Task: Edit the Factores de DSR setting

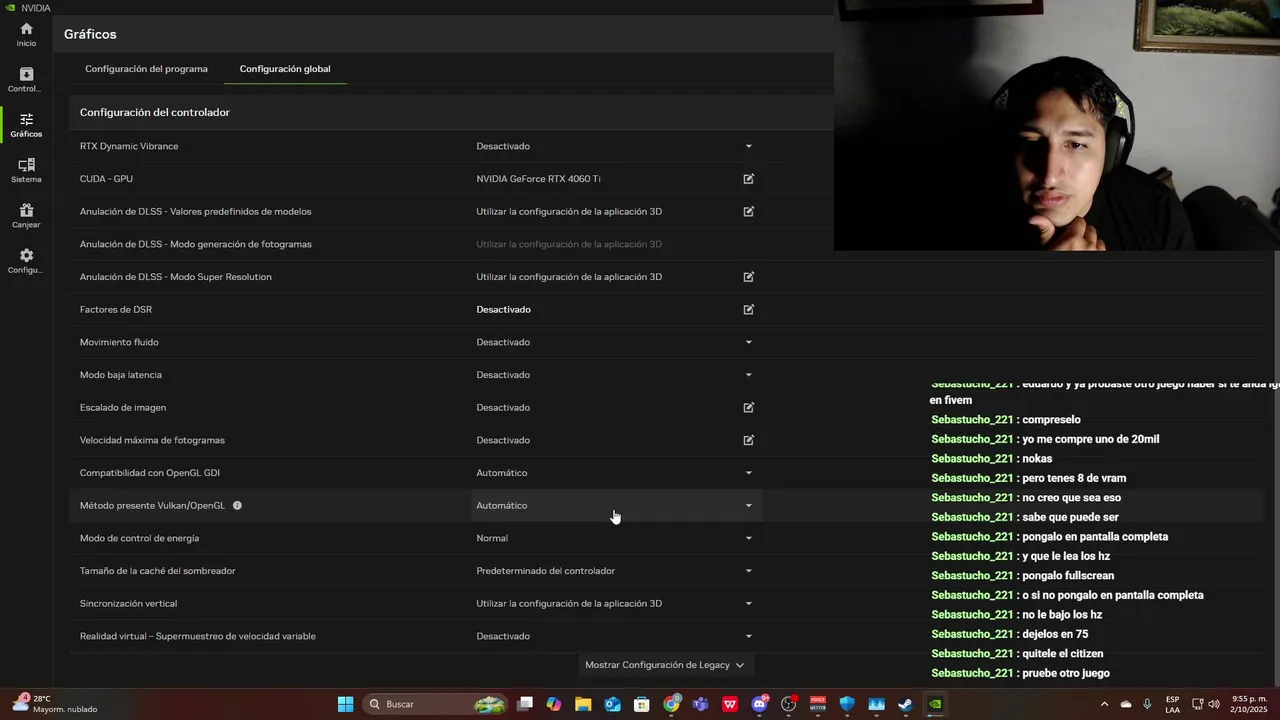Action: (x=748, y=310)
